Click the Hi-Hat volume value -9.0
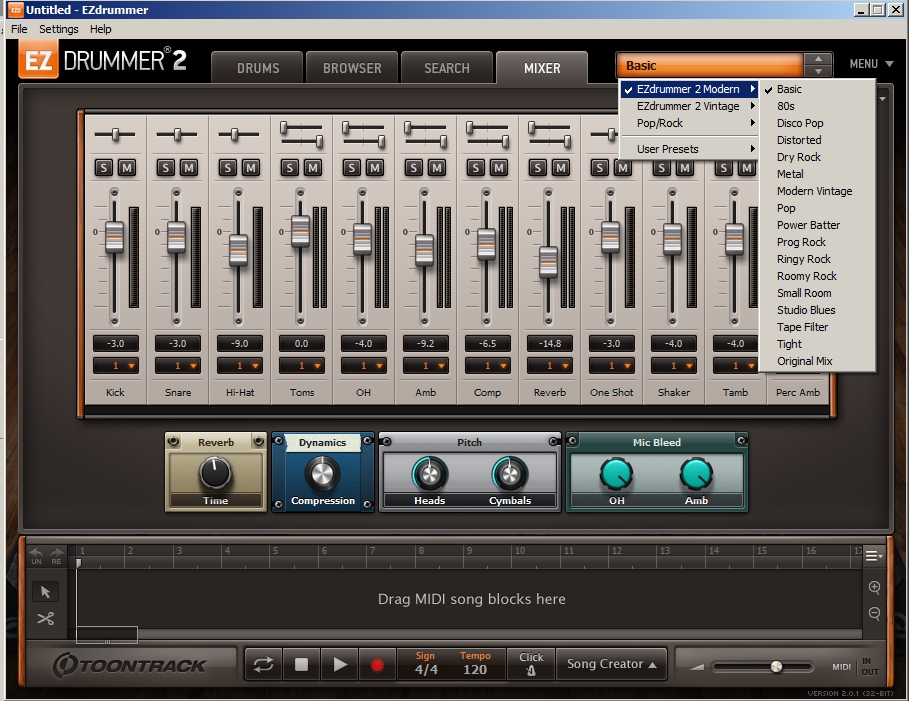909x701 pixels. tap(239, 343)
